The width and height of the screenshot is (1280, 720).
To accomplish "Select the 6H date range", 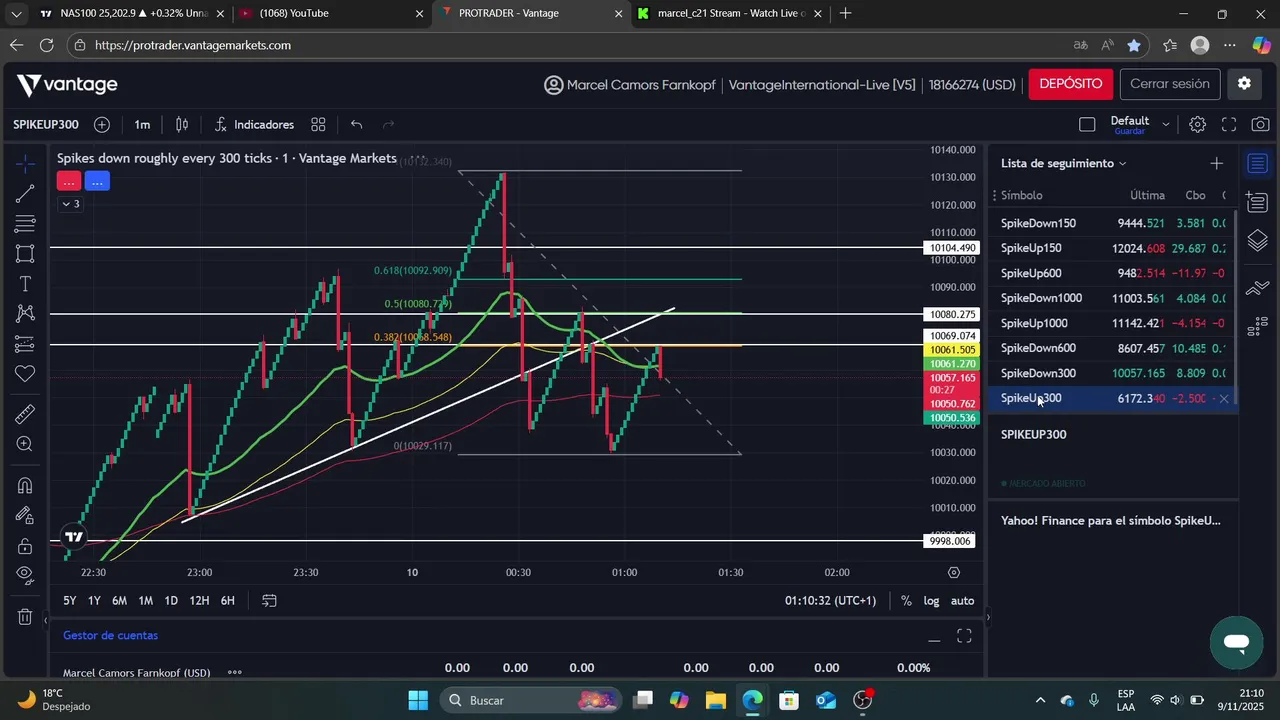I will click(x=228, y=601).
